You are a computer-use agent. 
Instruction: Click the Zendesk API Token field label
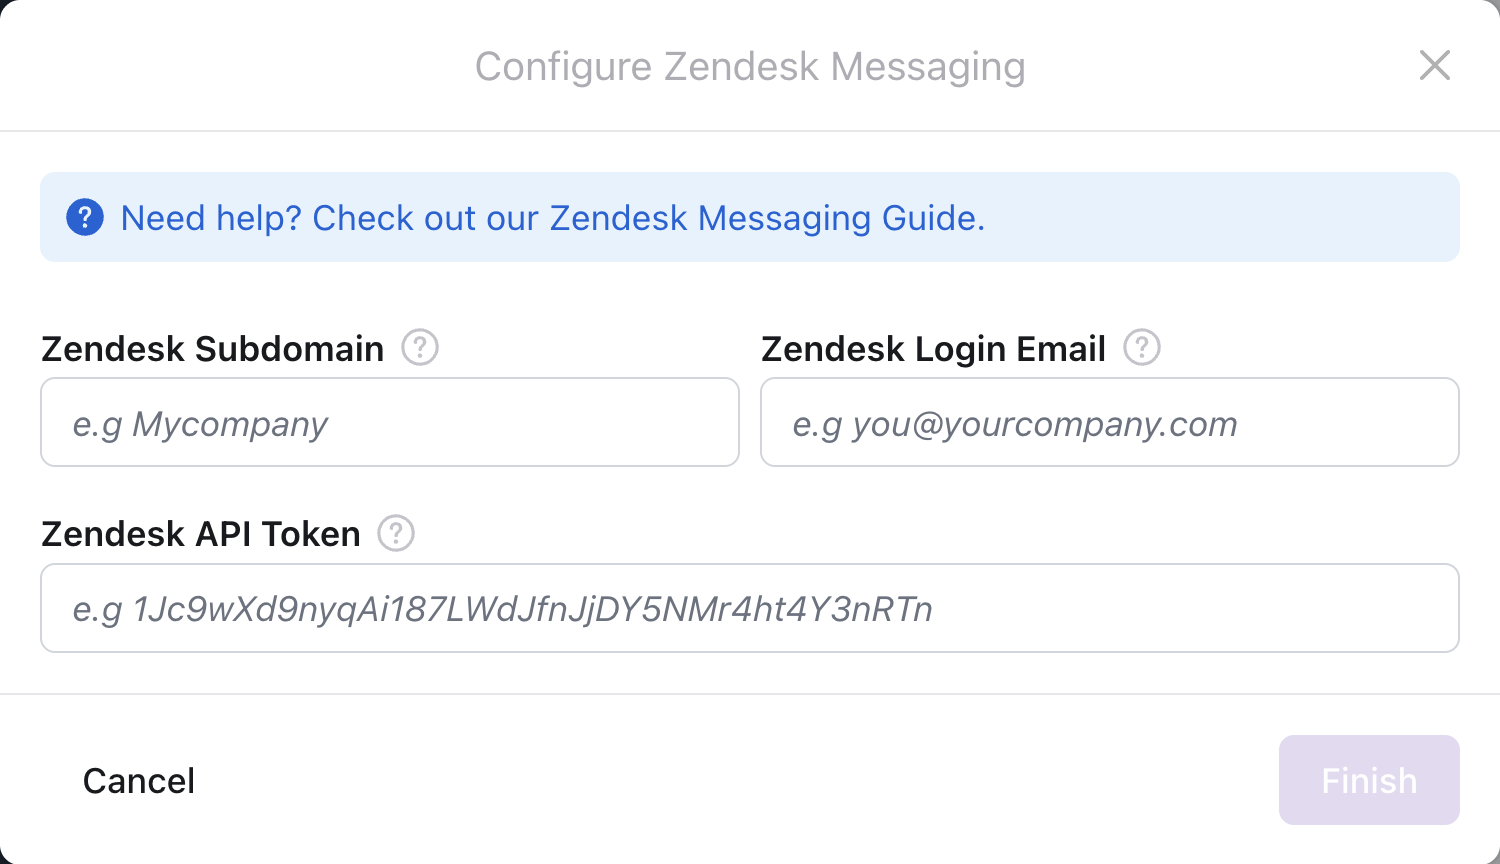point(201,534)
